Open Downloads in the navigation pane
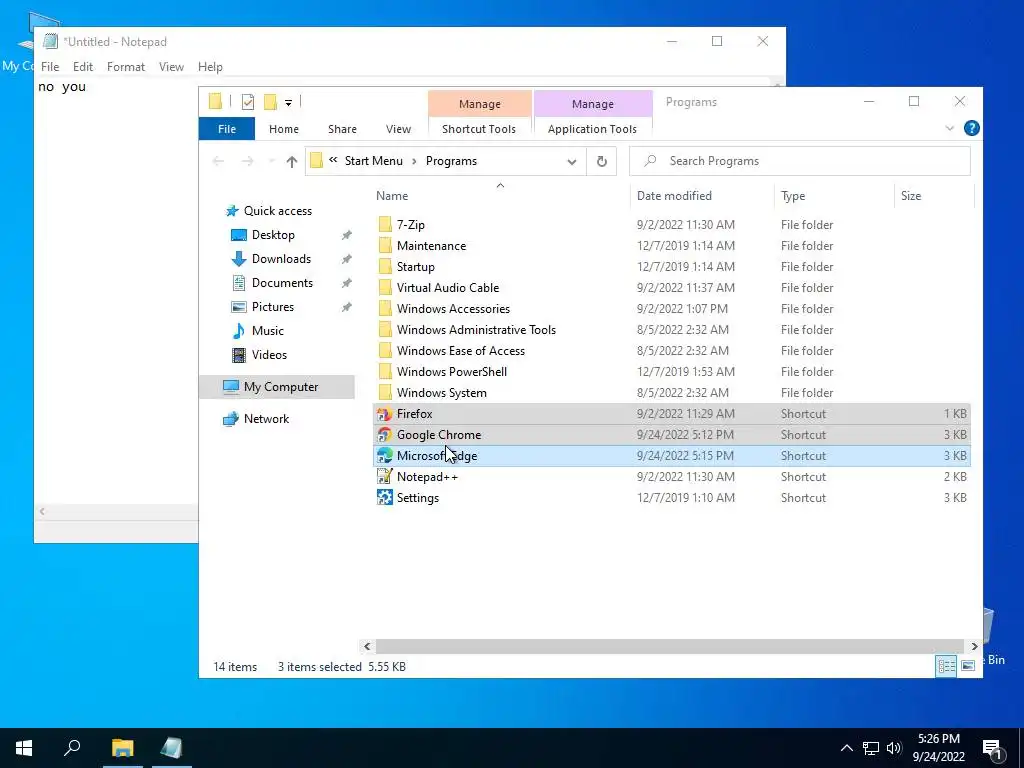 click(281, 259)
